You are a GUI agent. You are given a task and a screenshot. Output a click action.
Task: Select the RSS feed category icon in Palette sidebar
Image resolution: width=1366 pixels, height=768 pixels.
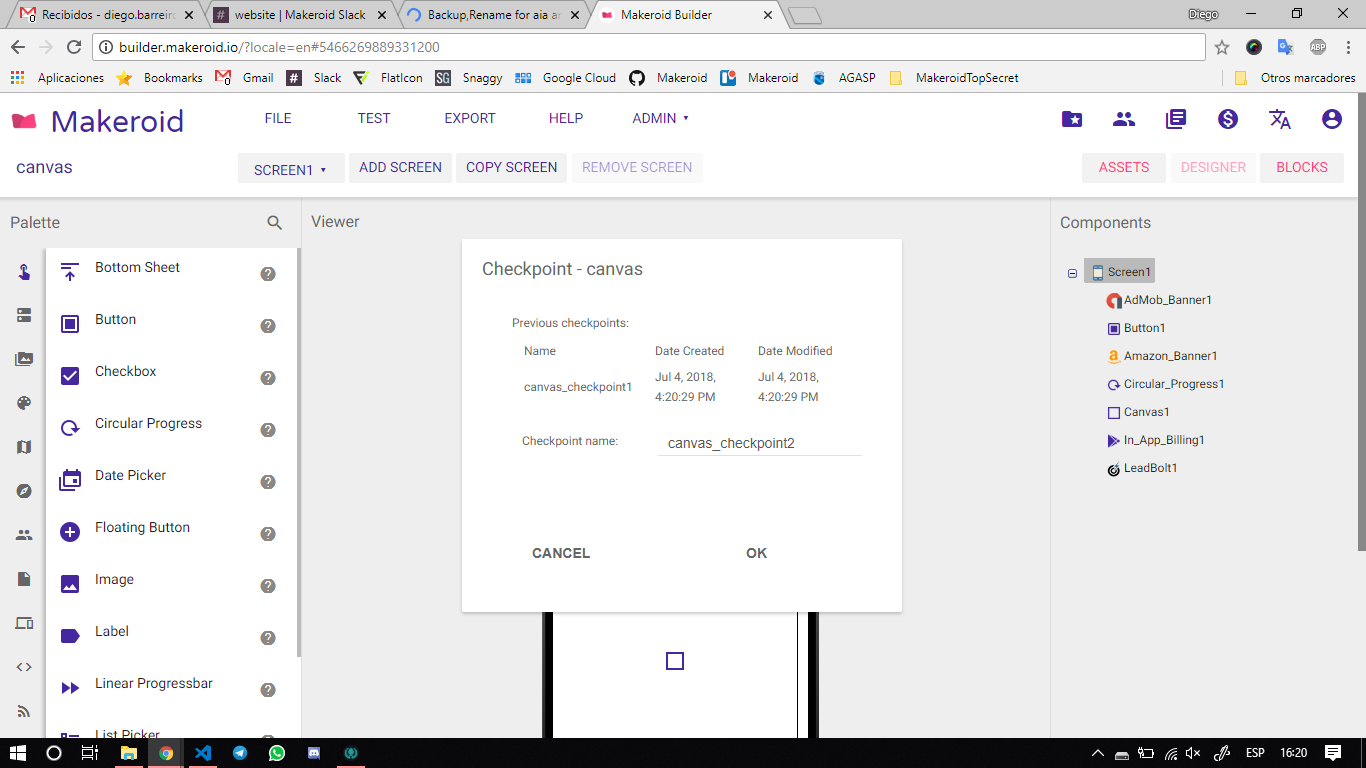tap(24, 711)
